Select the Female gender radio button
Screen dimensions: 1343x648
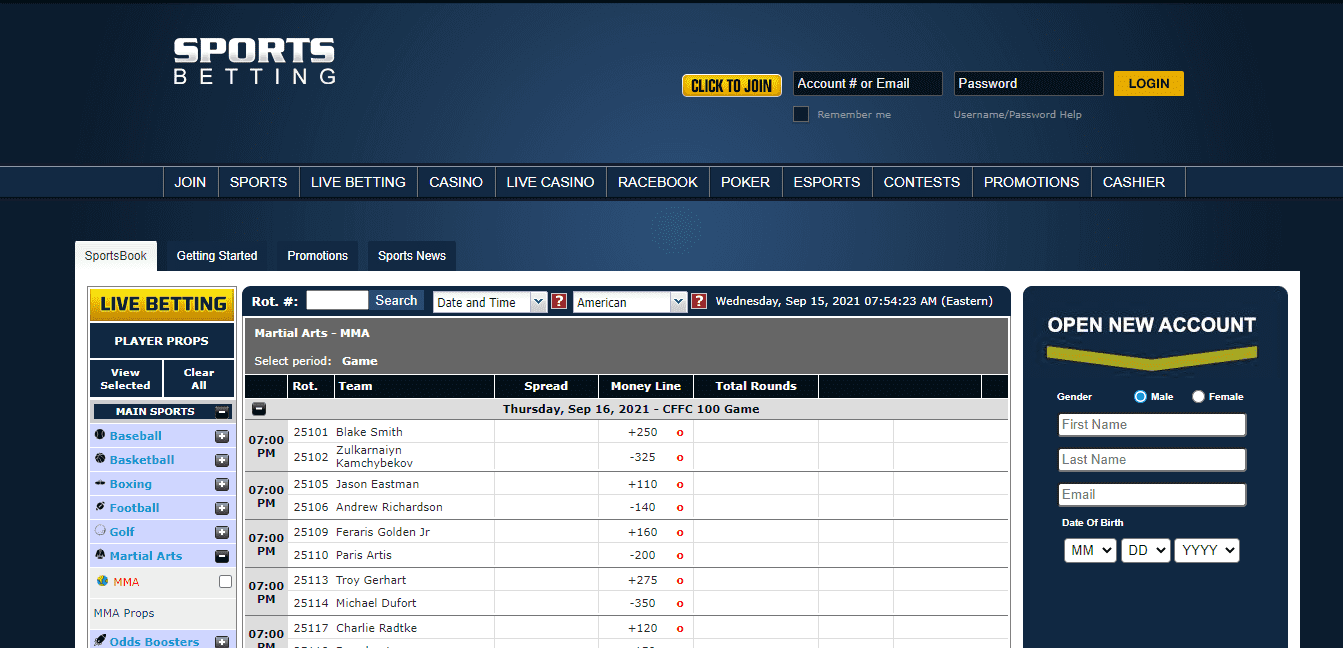pyautogui.click(x=1198, y=397)
